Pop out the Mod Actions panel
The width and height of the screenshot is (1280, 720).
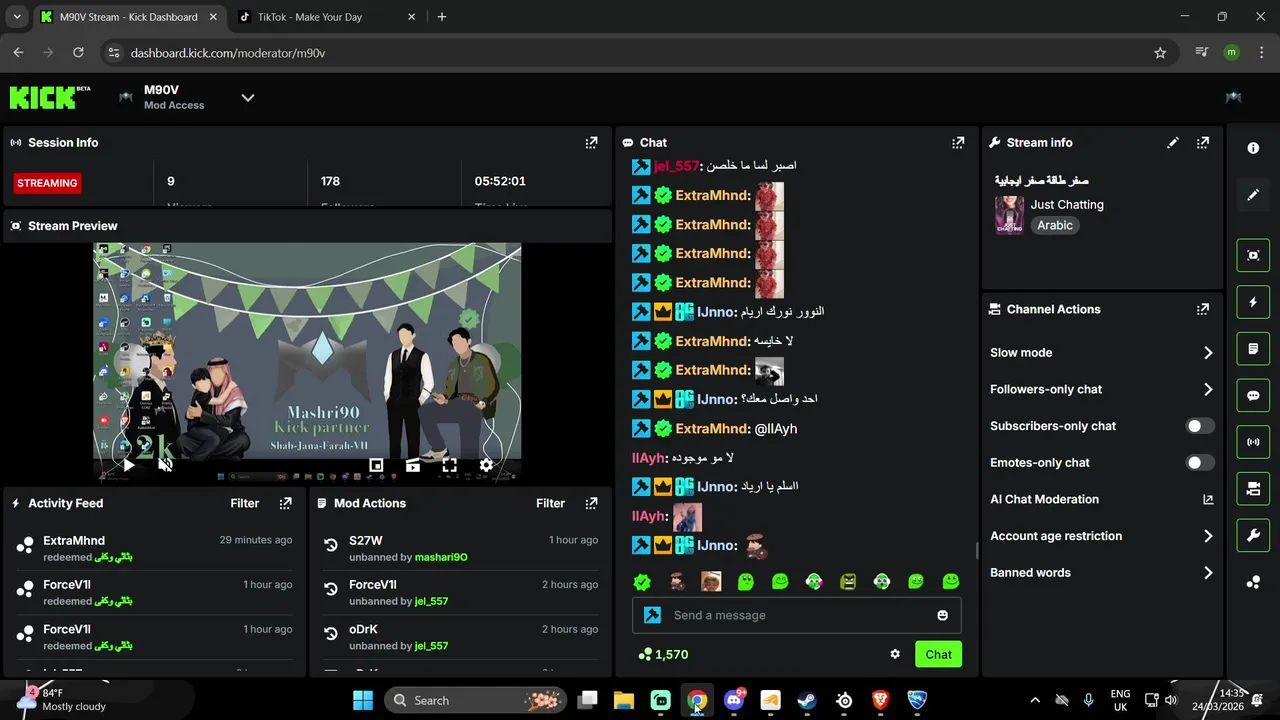click(x=591, y=504)
